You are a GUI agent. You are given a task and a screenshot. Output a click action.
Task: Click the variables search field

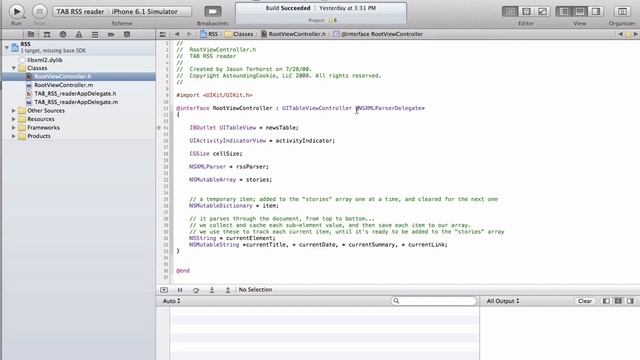(x=433, y=301)
